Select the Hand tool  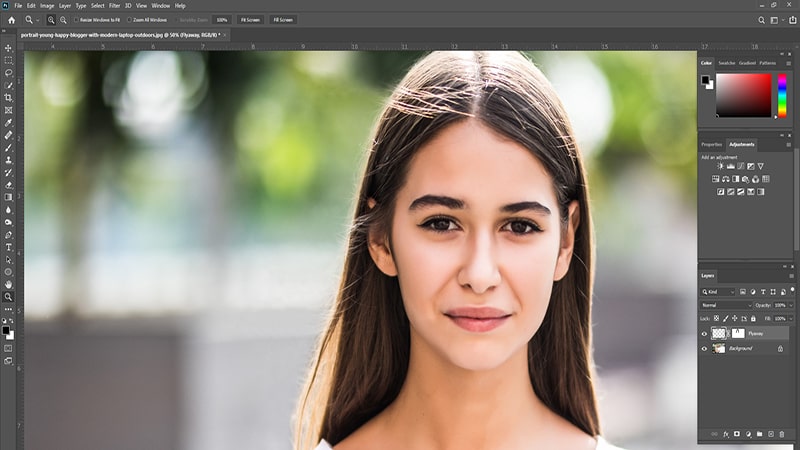(9, 284)
